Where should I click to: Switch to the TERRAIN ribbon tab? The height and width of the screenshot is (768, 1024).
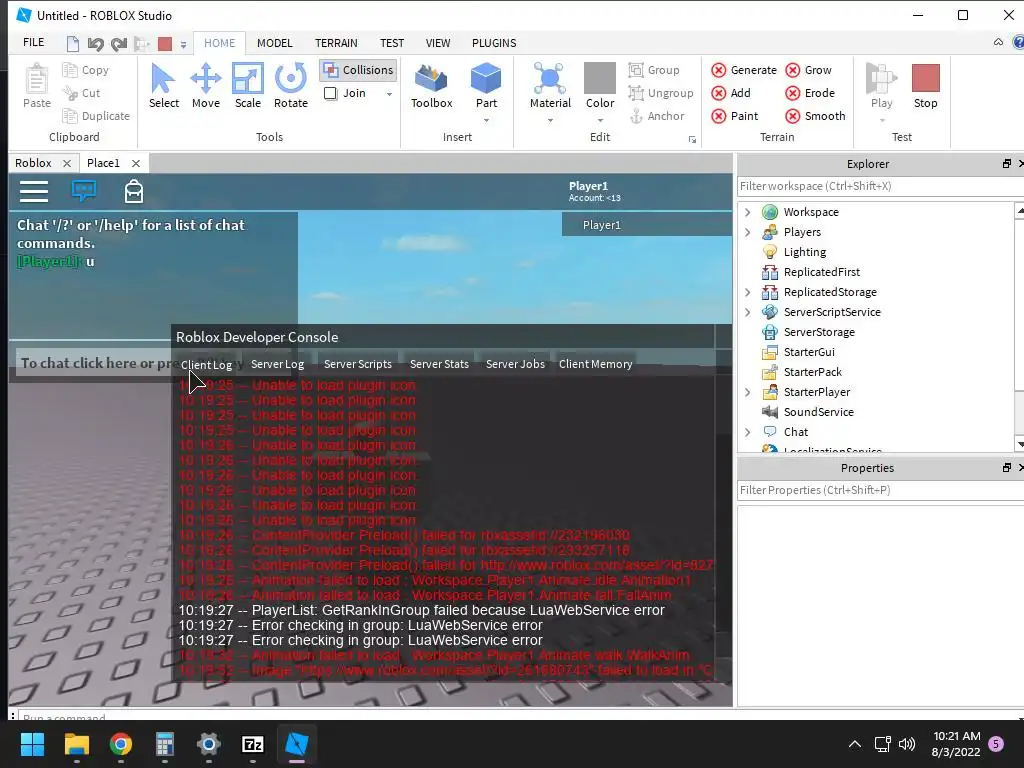click(336, 43)
